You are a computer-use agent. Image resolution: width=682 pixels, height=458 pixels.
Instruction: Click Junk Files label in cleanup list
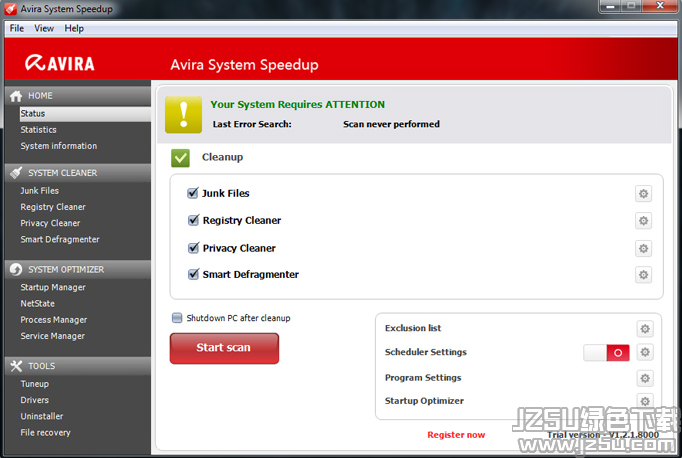tap(225, 193)
